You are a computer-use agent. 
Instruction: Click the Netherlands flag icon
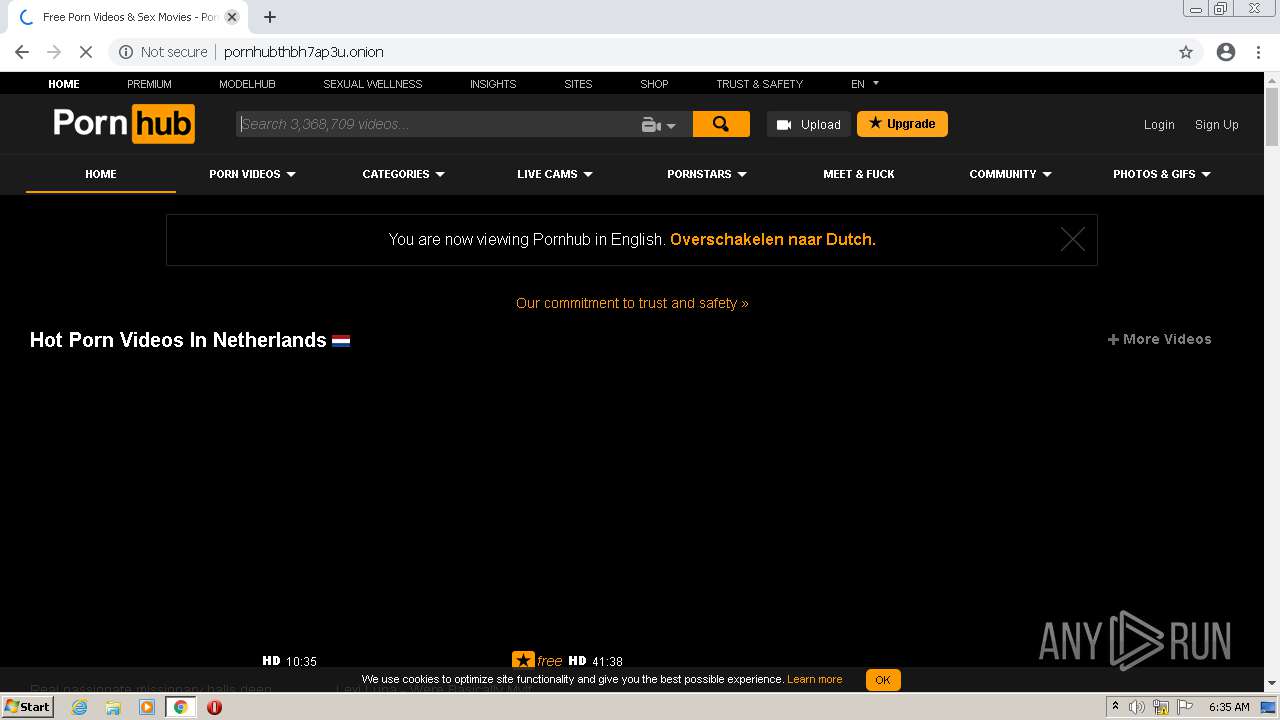341,341
